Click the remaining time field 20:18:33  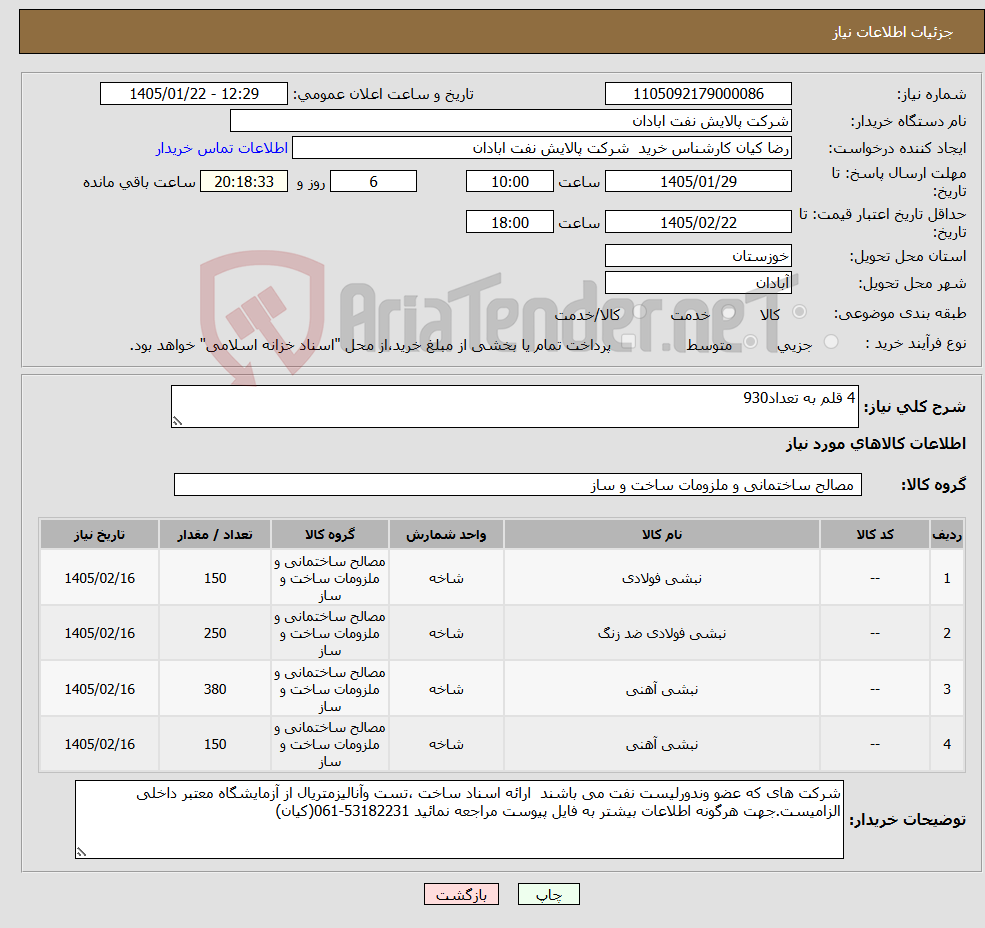(x=244, y=182)
